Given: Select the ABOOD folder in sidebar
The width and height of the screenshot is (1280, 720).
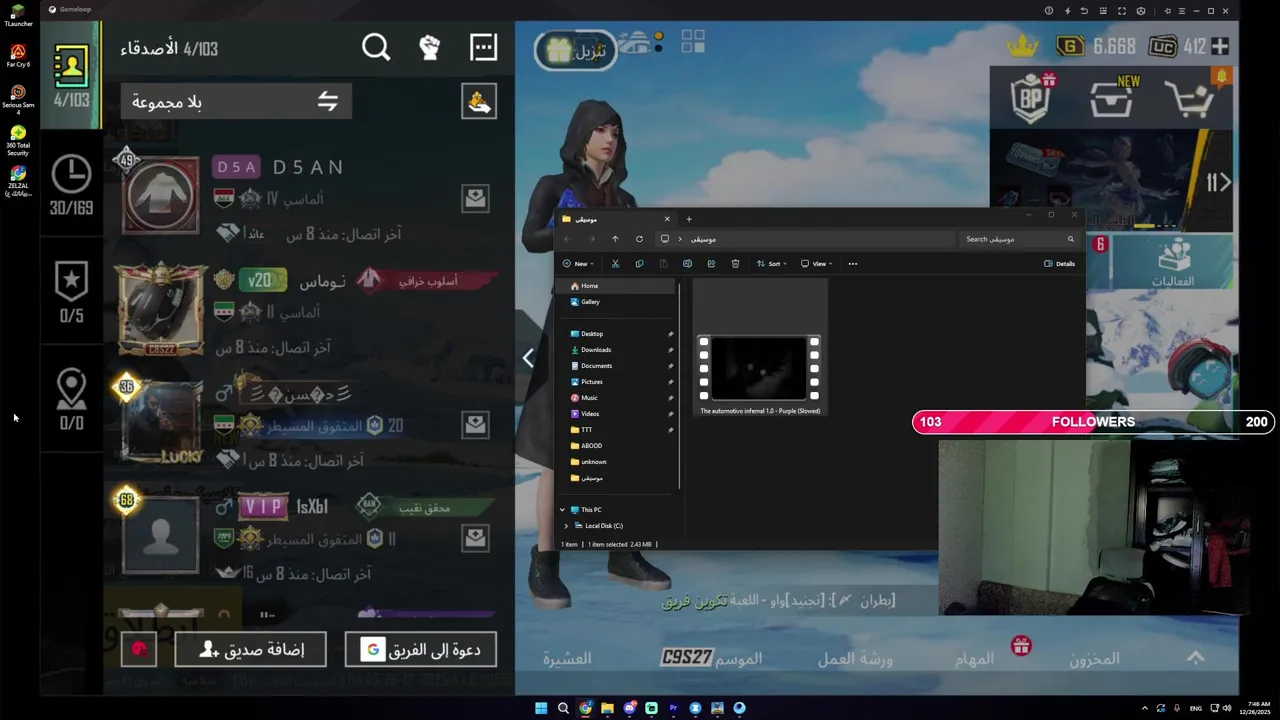Looking at the screenshot, I should coord(617,446).
